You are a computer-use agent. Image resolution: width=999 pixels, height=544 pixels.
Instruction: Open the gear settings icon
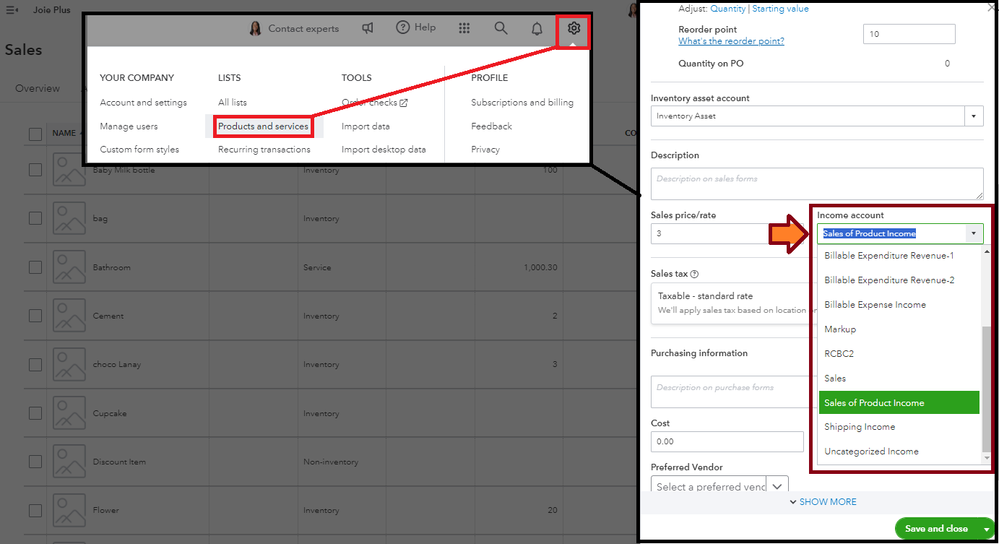coord(573,28)
